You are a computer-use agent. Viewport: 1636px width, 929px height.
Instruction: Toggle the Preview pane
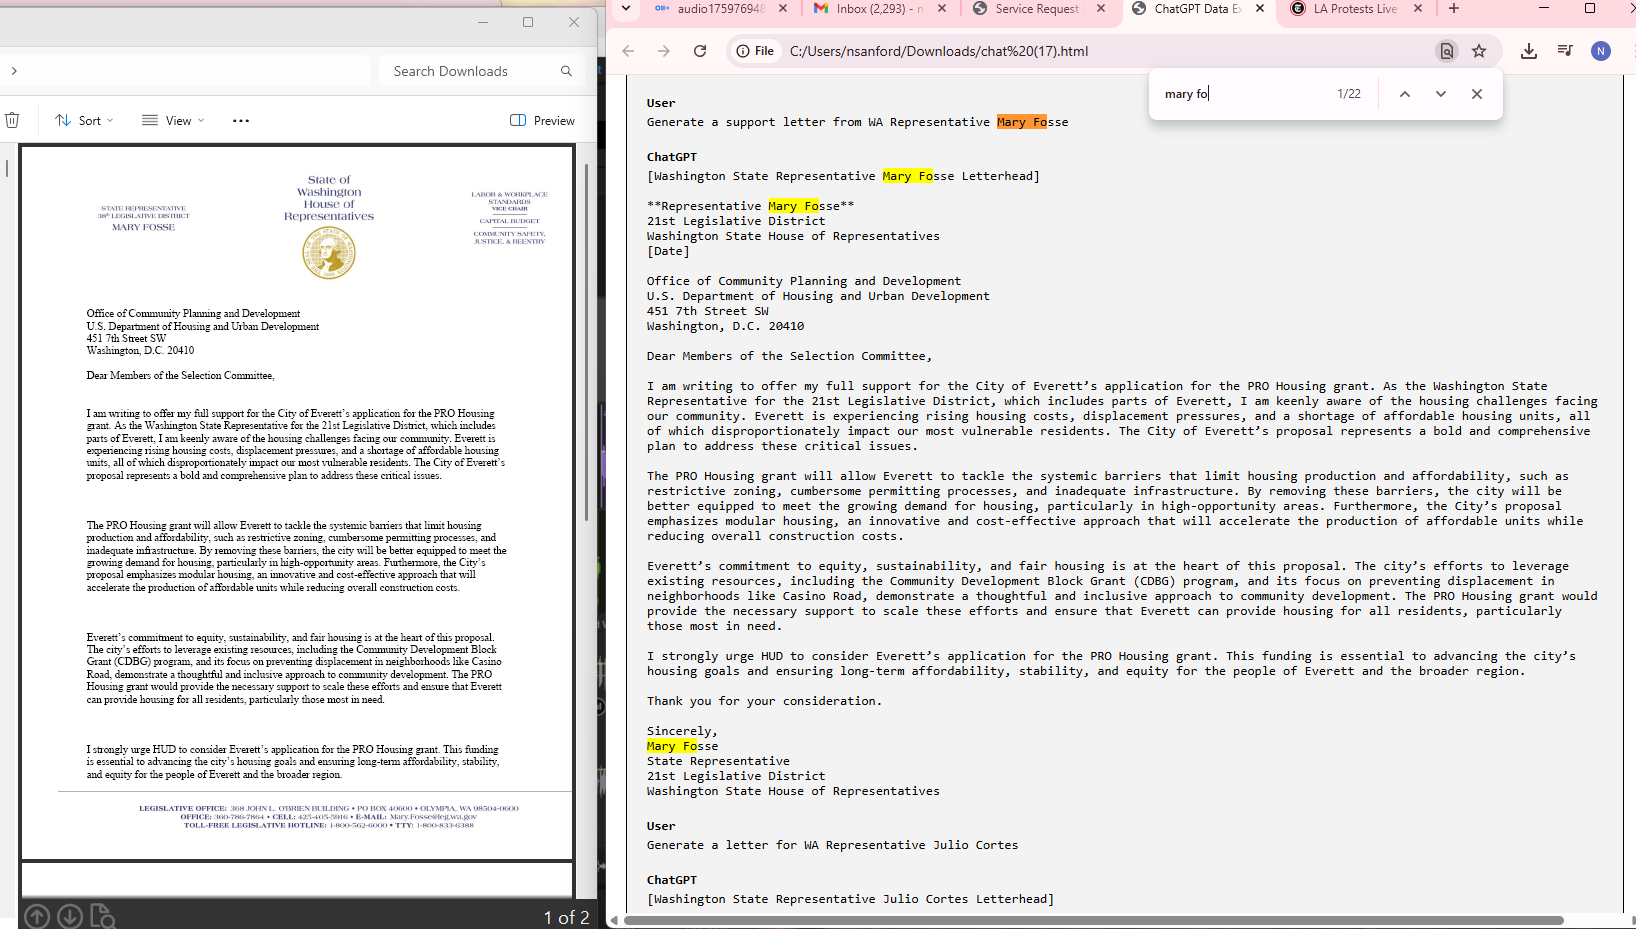pyautogui.click(x=543, y=120)
